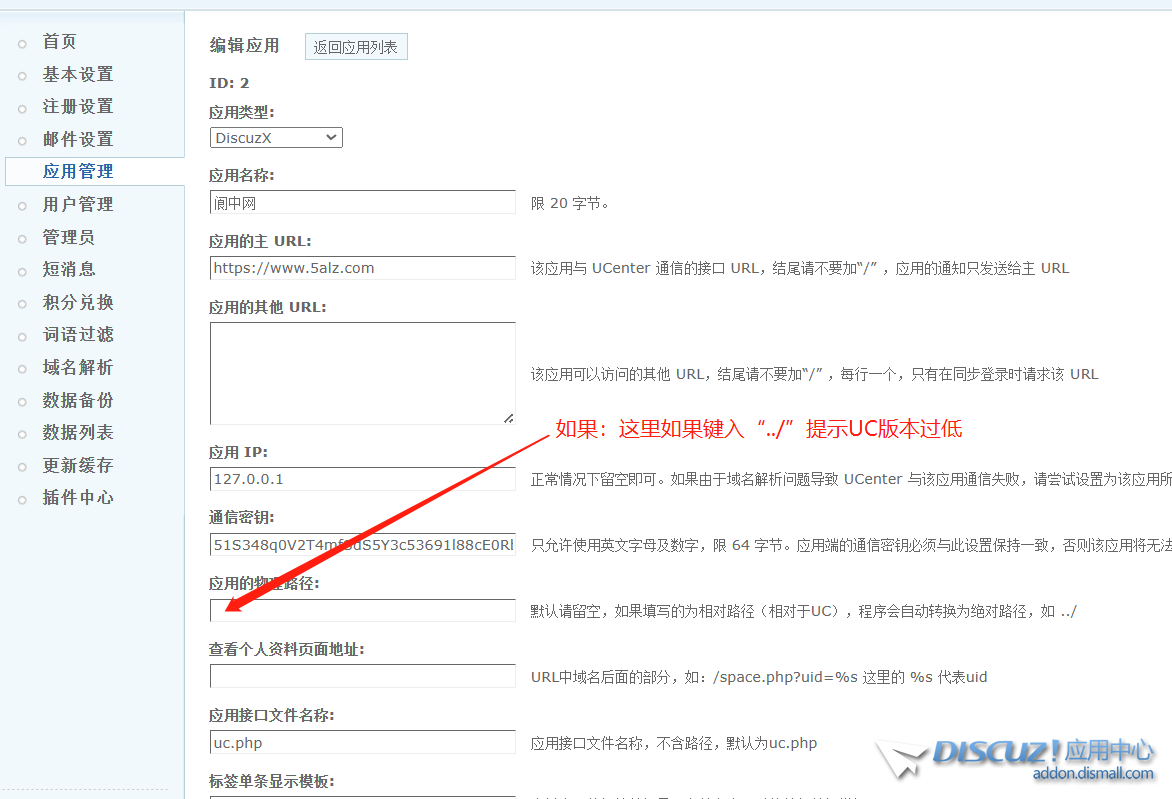Screen dimensions: 1172x799
Task: Expand the 应用类型 DiscuzX dropdown
Action: tap(276, 138)
